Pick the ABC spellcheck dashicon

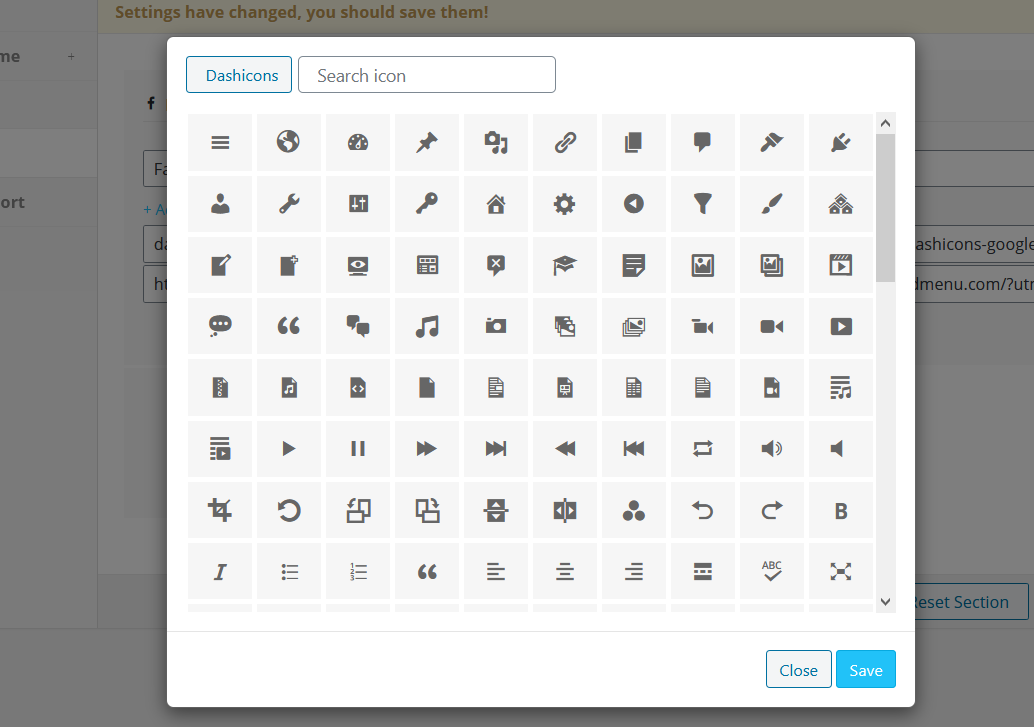click(772, 571)
